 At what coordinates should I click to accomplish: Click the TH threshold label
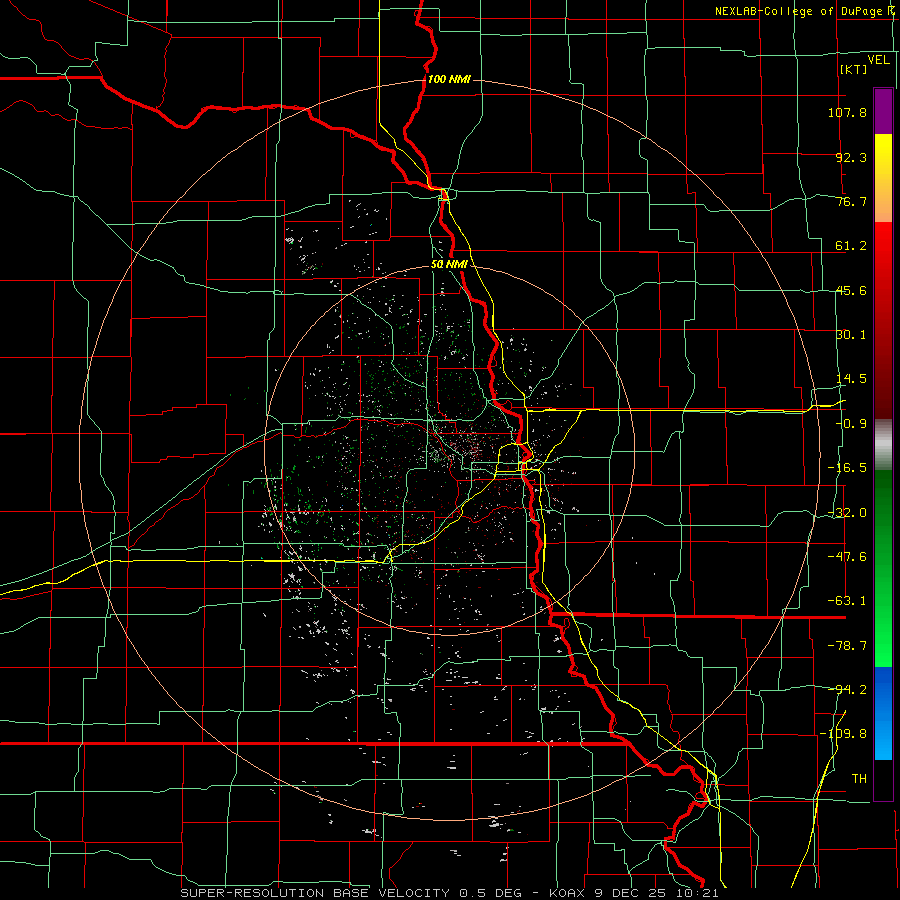(x=859, y=779)
